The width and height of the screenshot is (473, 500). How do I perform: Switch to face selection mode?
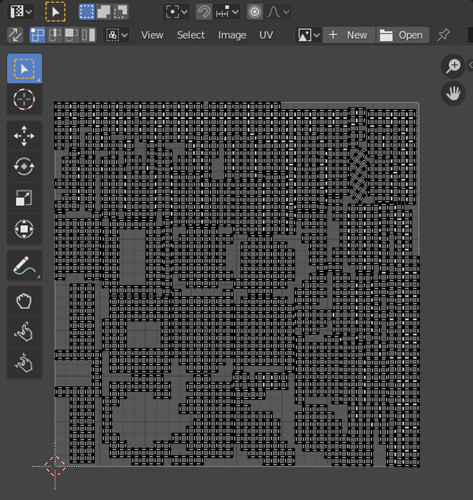point(71,35)
